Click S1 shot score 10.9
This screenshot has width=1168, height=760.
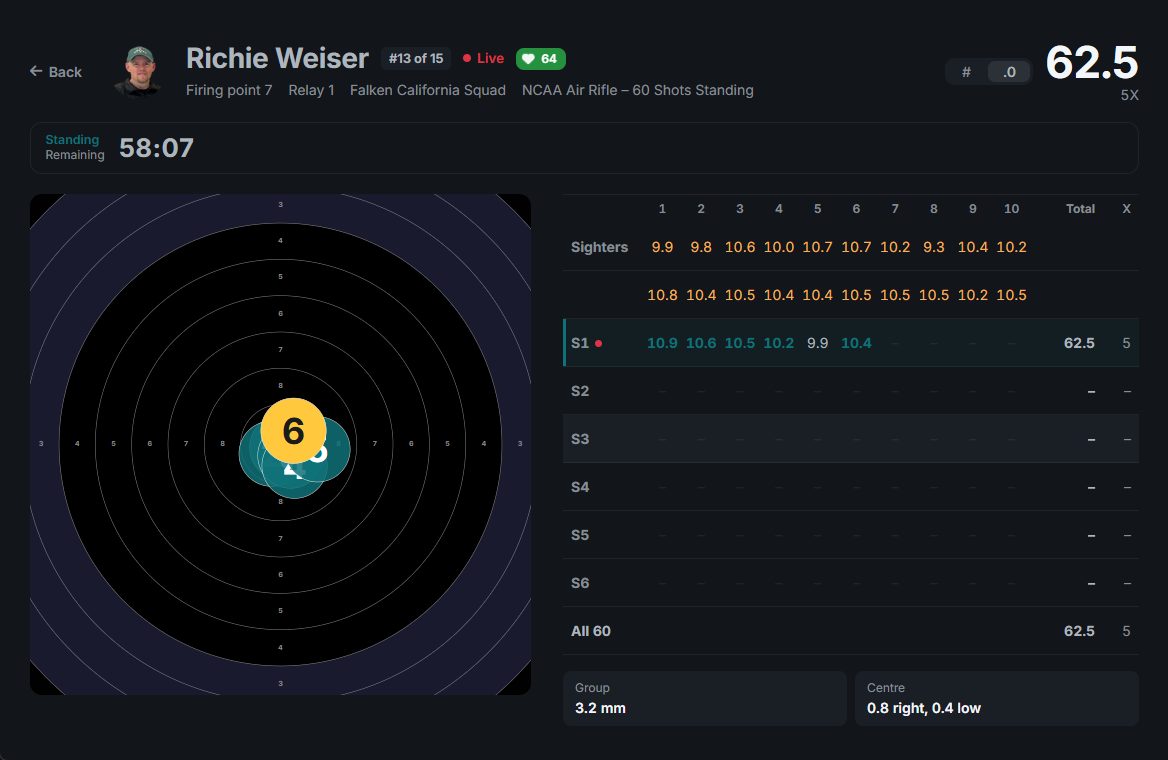coord(662,343)
